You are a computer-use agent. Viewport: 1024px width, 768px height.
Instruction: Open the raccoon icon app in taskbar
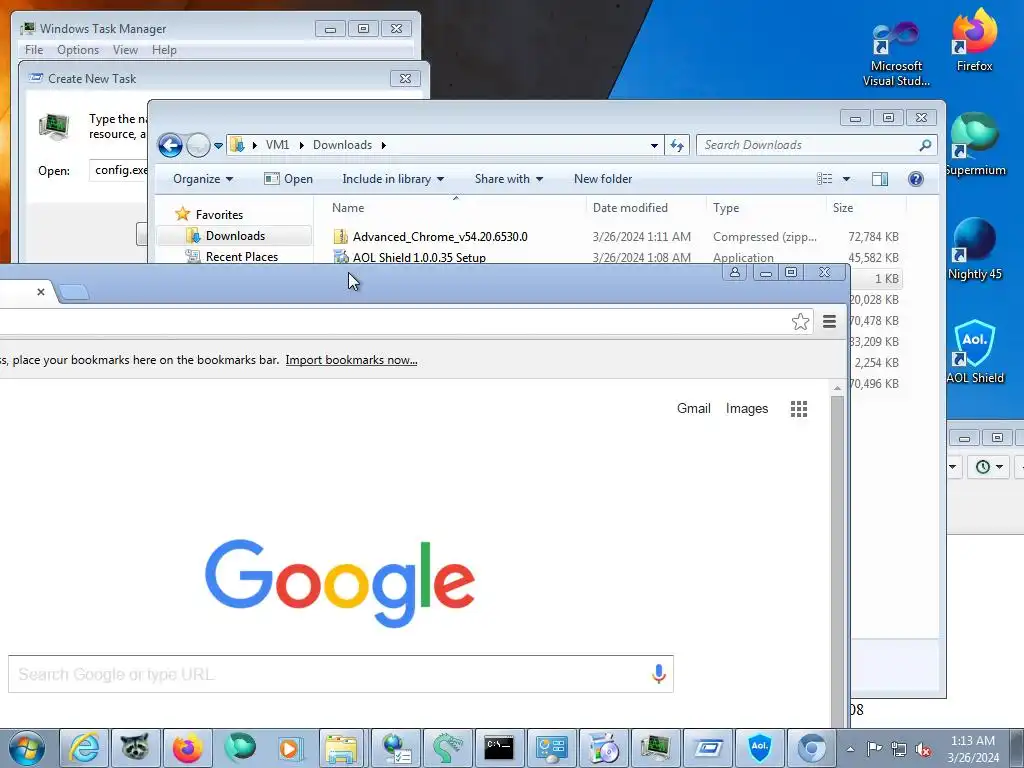[135, 748]
